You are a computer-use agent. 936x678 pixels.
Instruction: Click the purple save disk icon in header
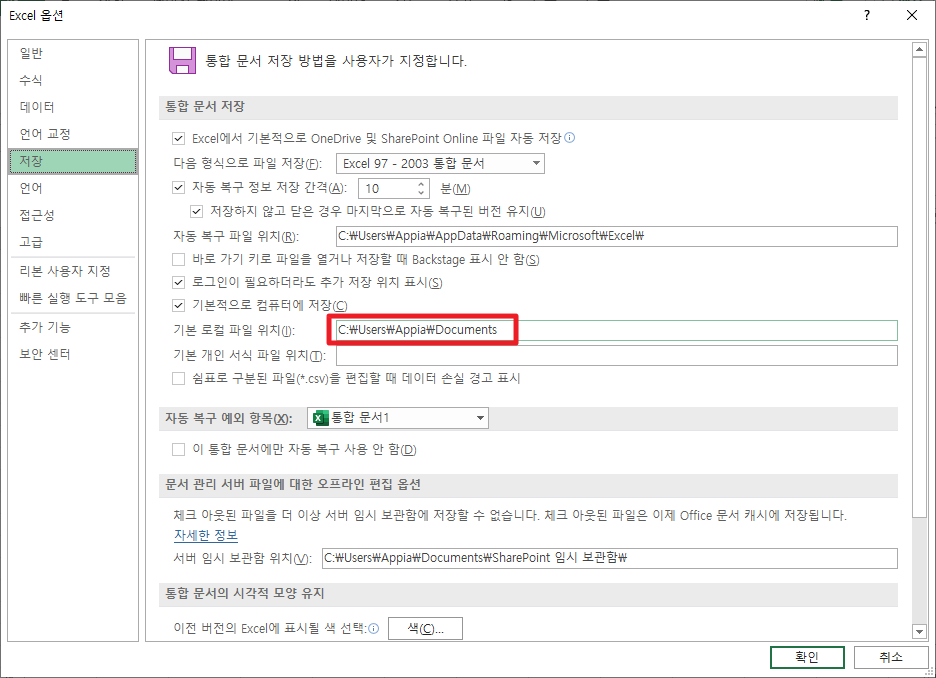(x=183, y=60)
